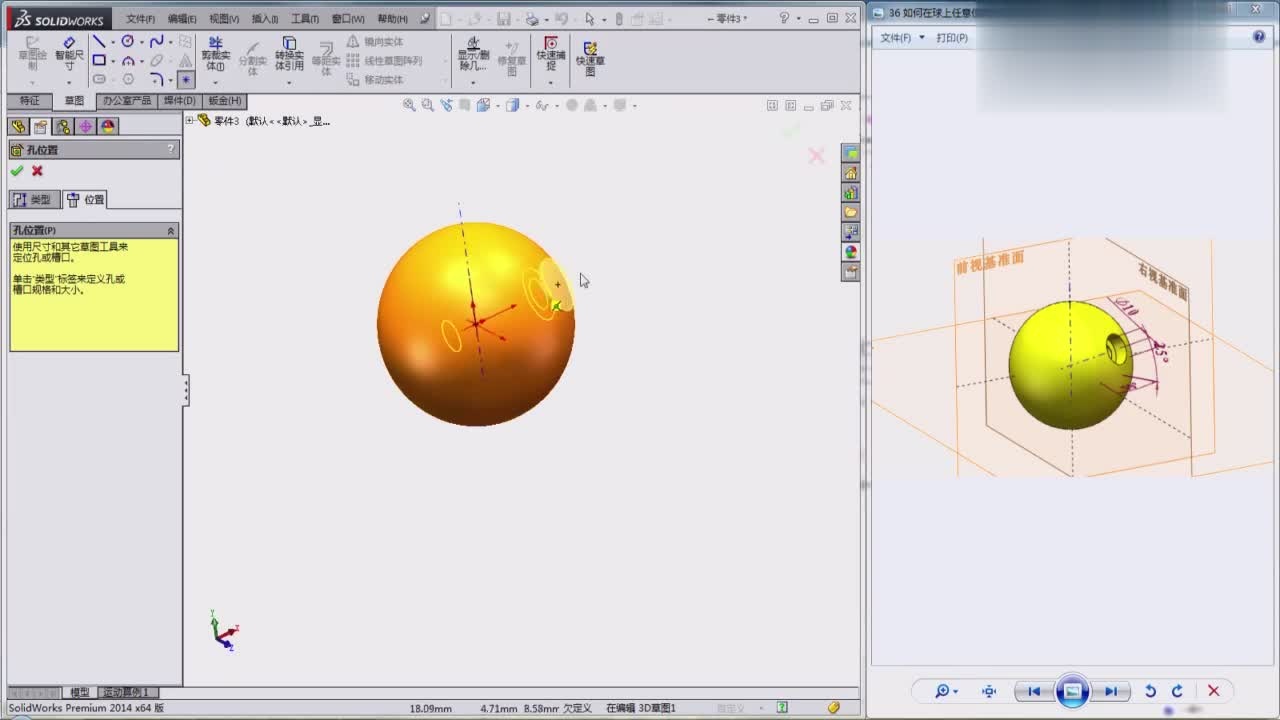This screenshot has width=1280, height=720.
Task: Click 打印(P) in the image viewer
Action: coord(952,38)
